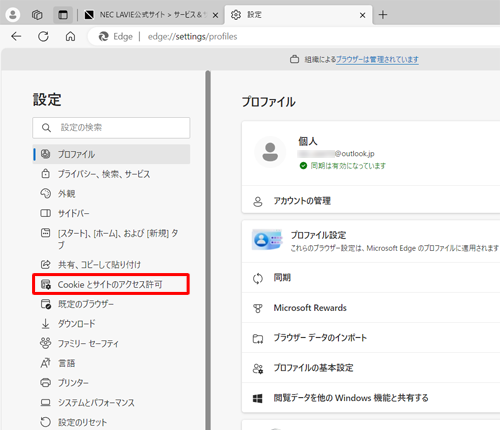Open プリンター settings
The image size is (500, 430).
[111, 383]
